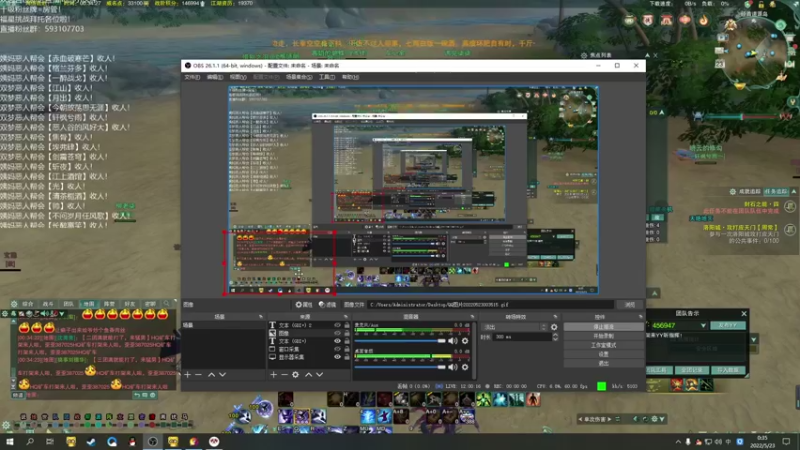The width and height of the screenshot is (800, 450).
Task: Open 帮助 menu in OBS
Action: (350, 77)
